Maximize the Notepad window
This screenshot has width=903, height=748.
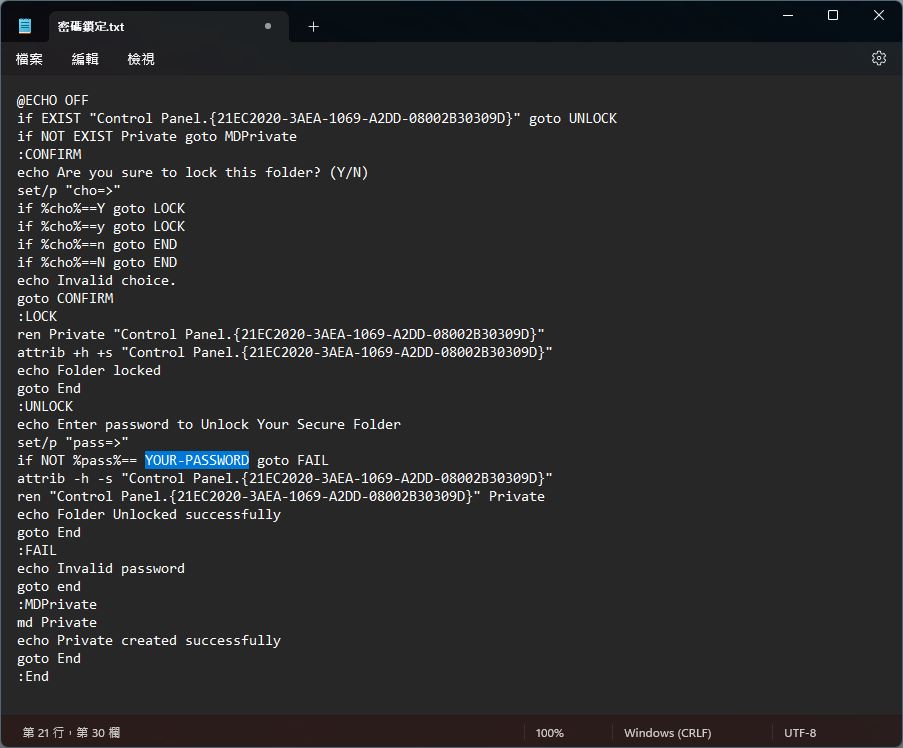click(833, 16)
